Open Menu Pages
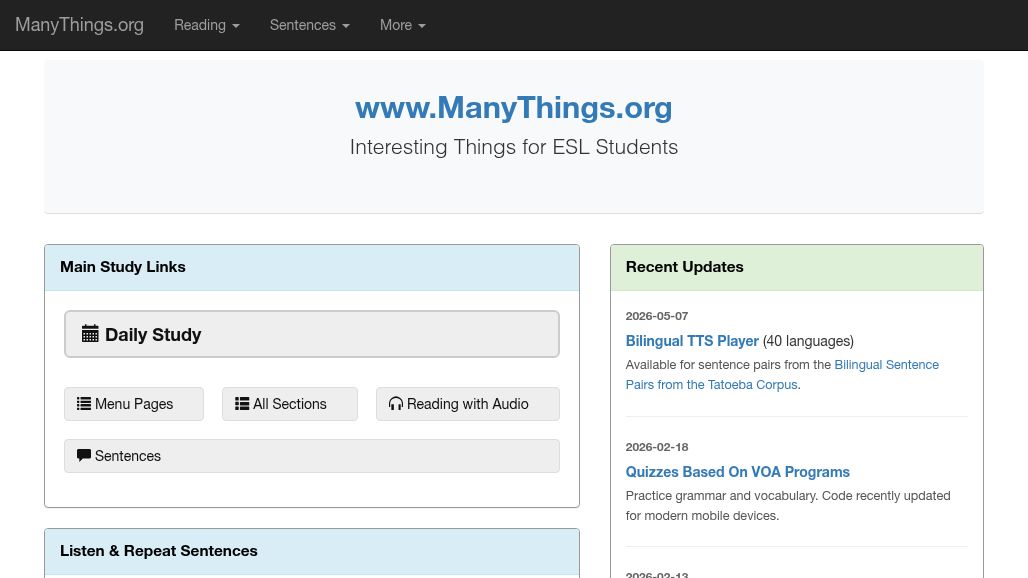Viewport: 1028px width, 578px height. pyautogui.click(x=134, y=404)
